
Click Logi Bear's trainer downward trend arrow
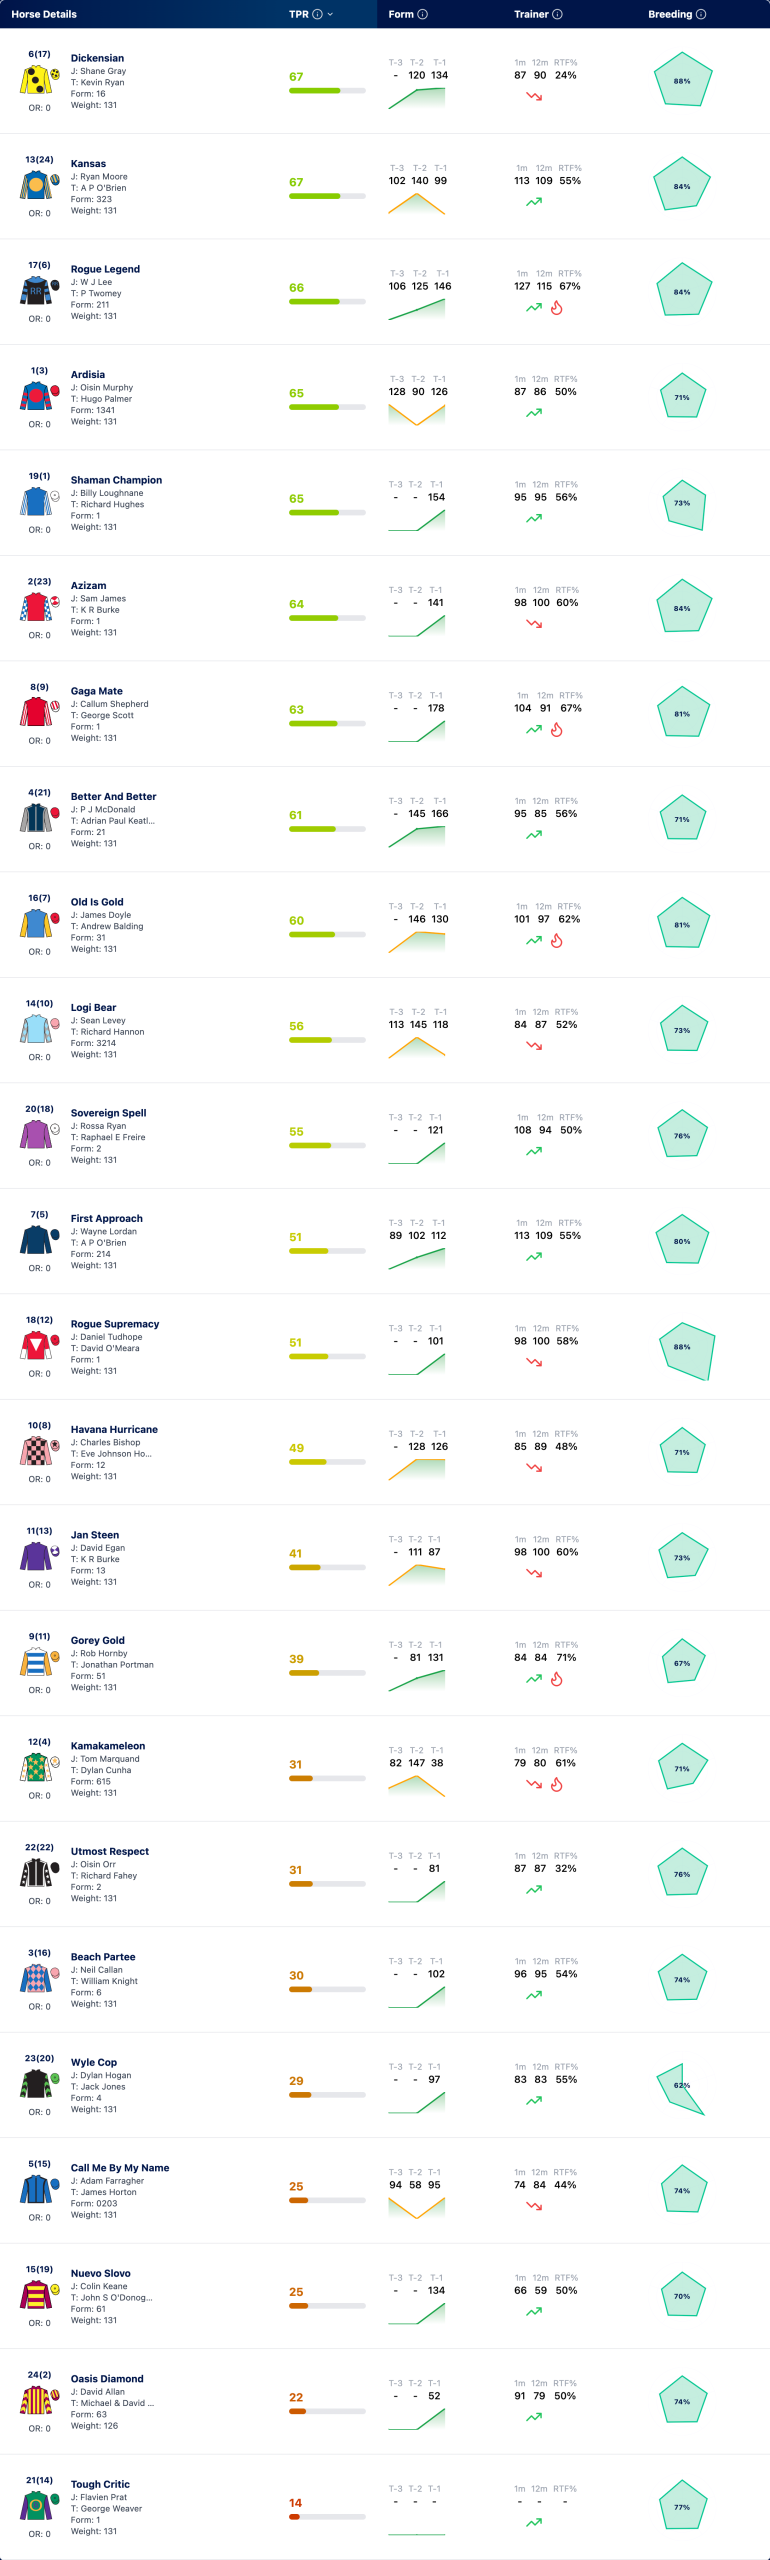[534, 1046]
